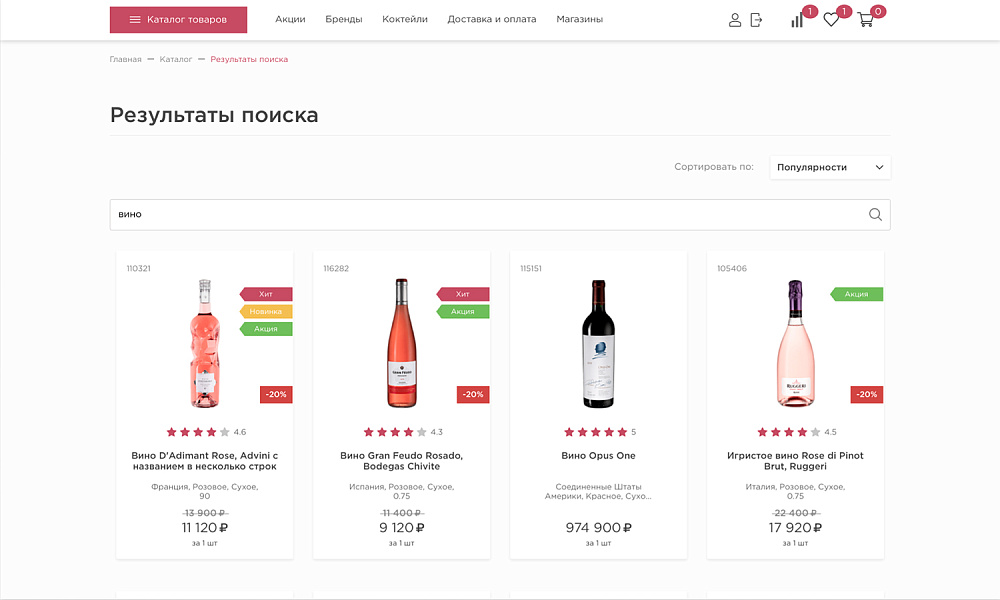Click the search field containing вино

coord(400,214)
